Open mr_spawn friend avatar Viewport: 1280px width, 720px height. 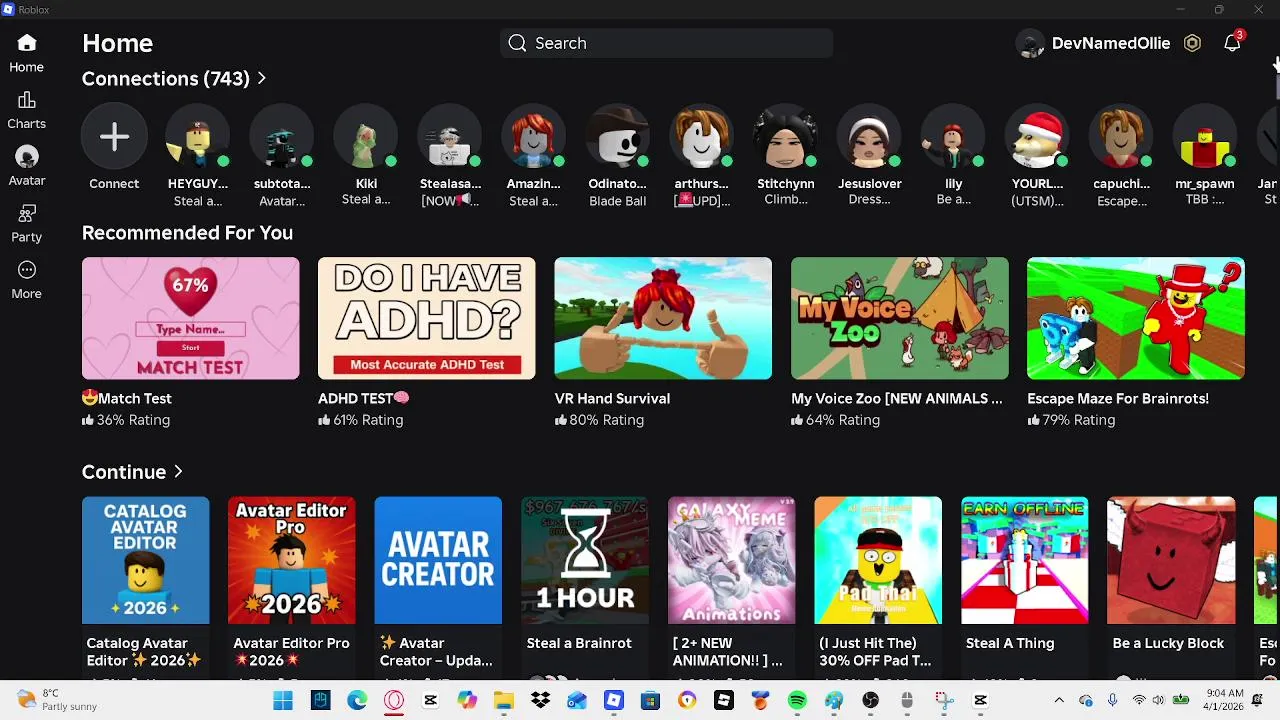(x=1205, y=137)
